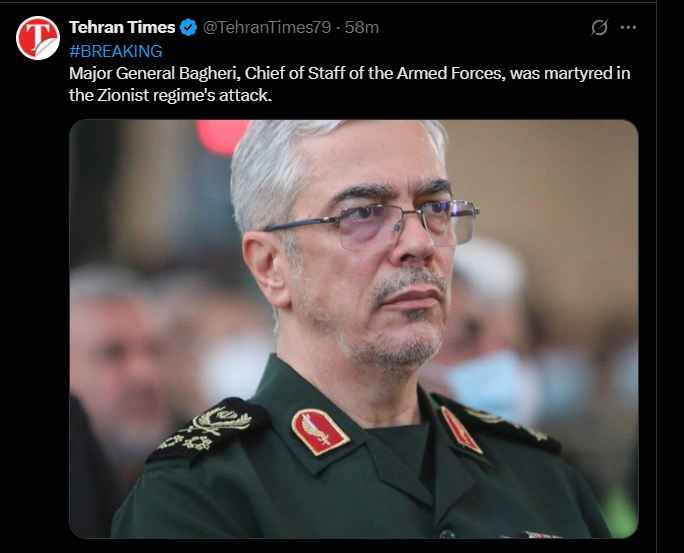
Task: Click the red T logo in avatar
Action: [37, 38]
